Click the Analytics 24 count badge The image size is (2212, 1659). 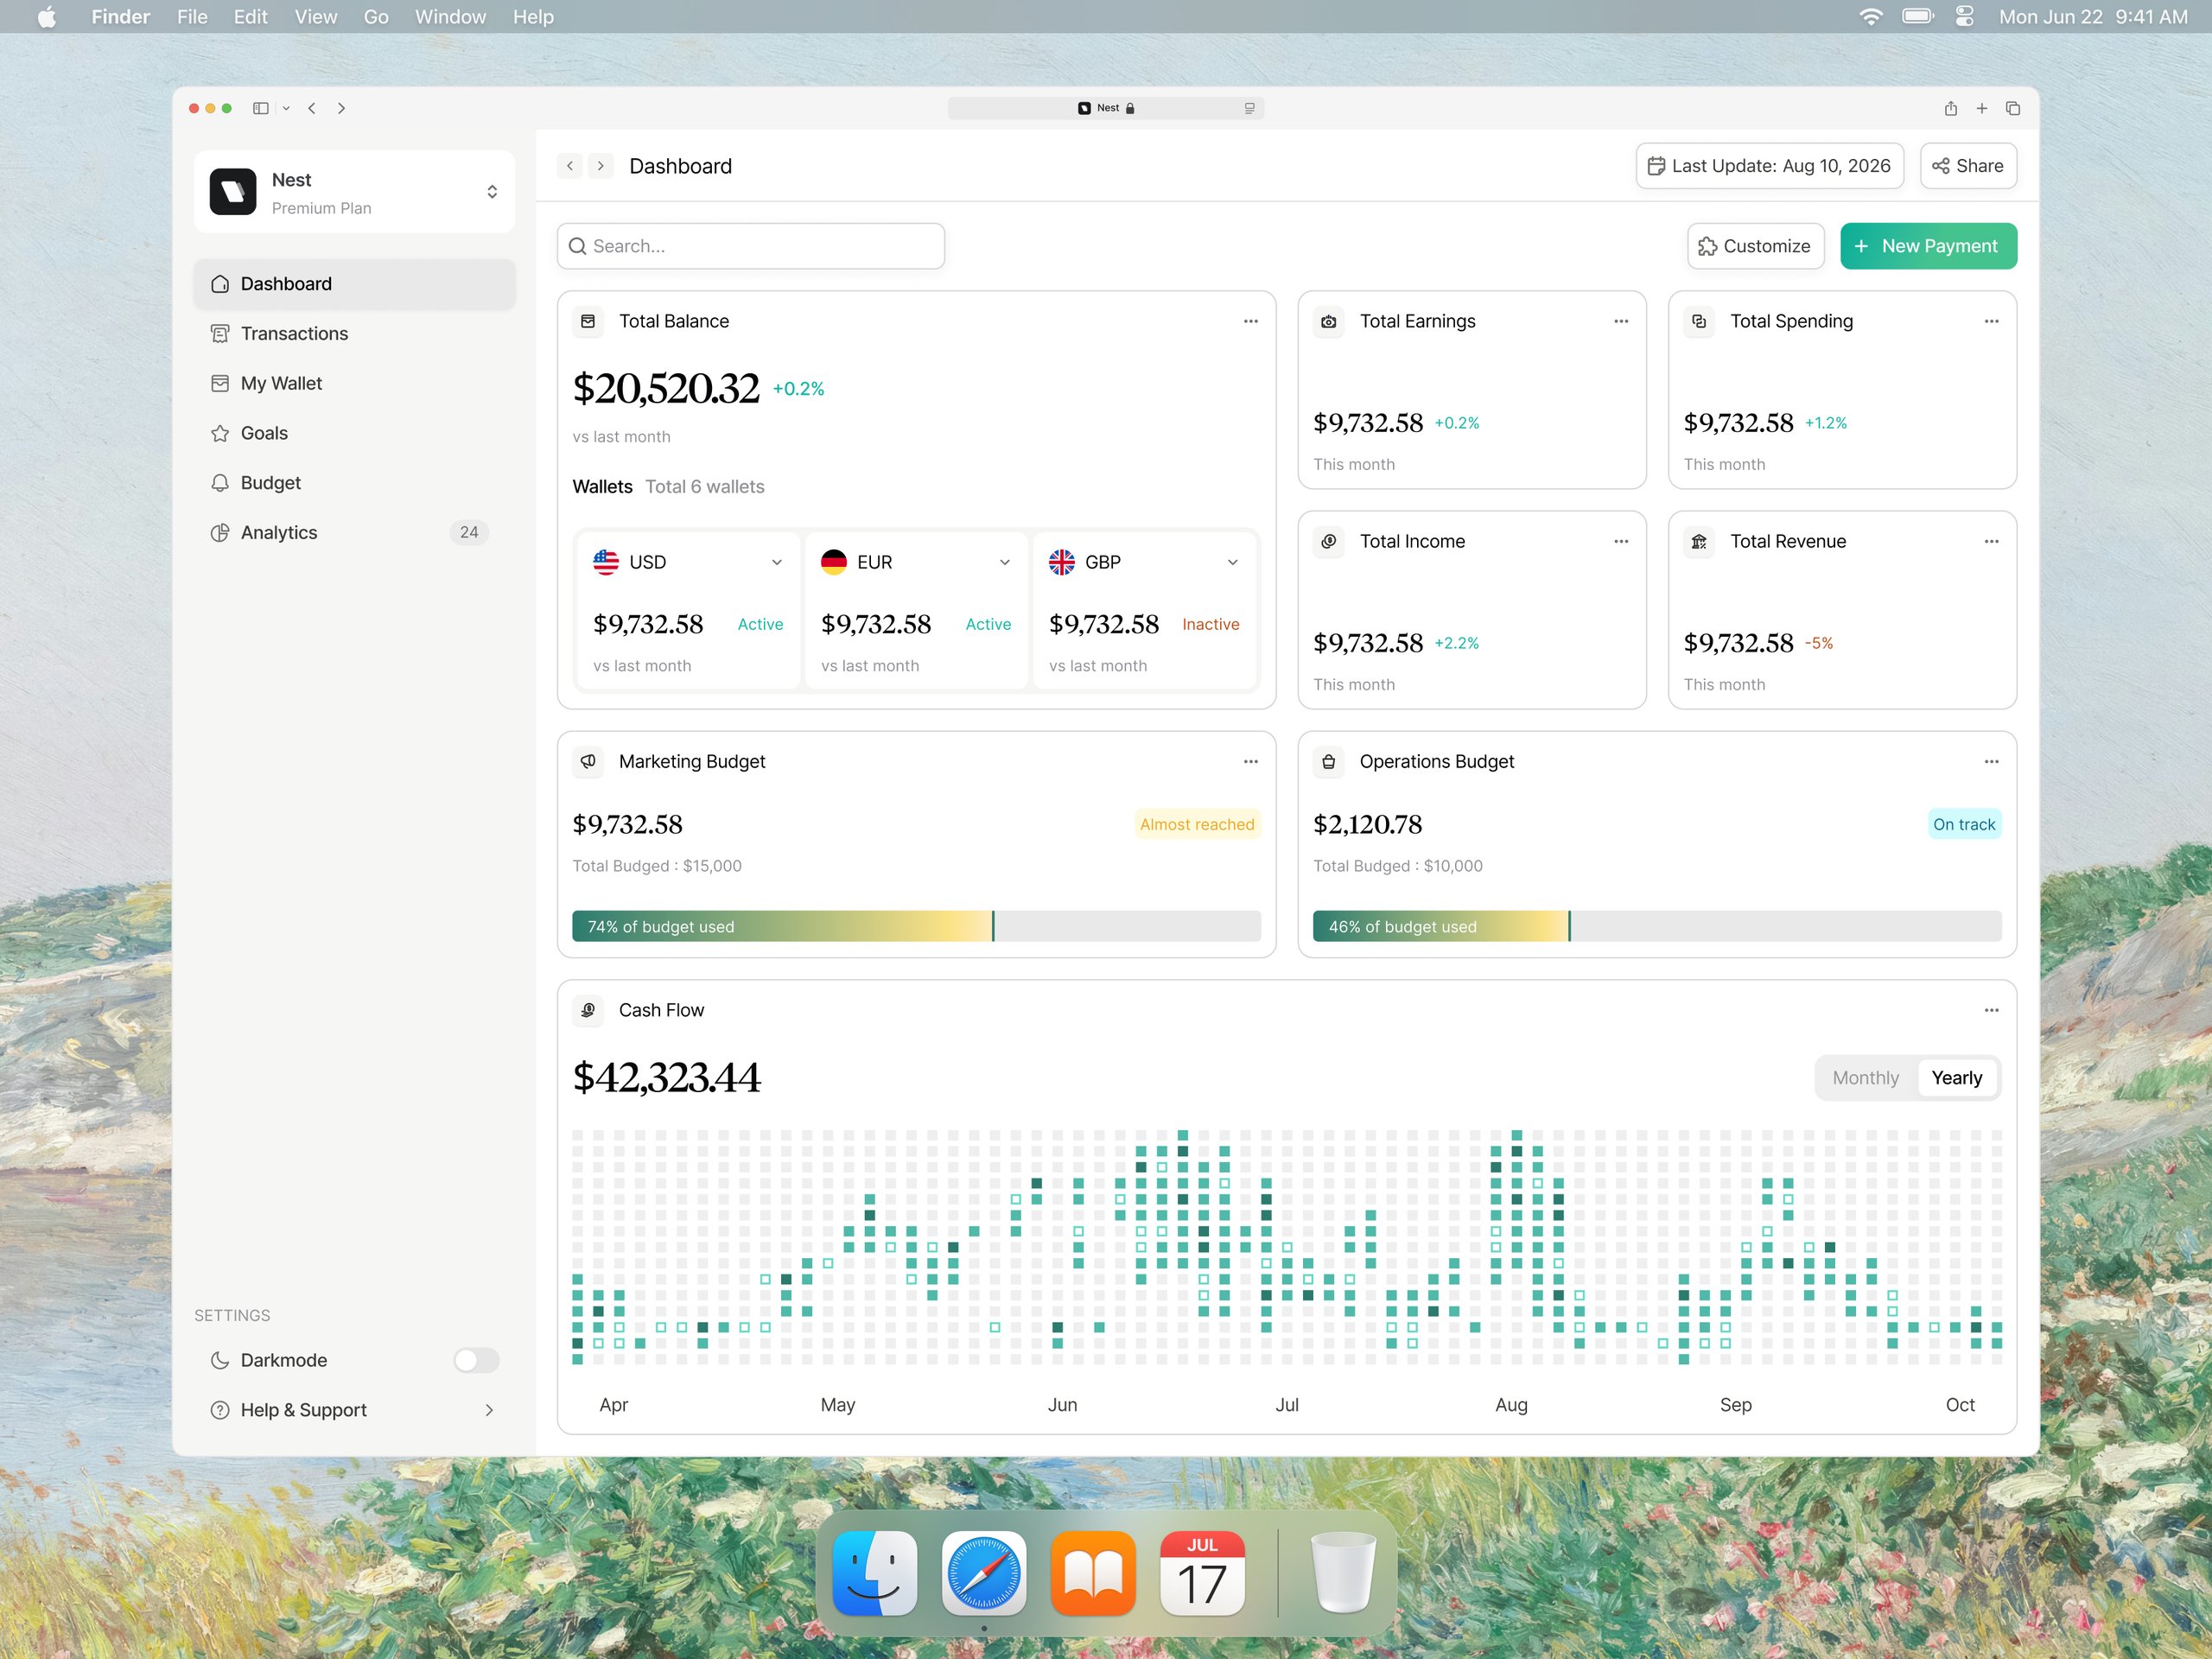(x=469, y=532)
